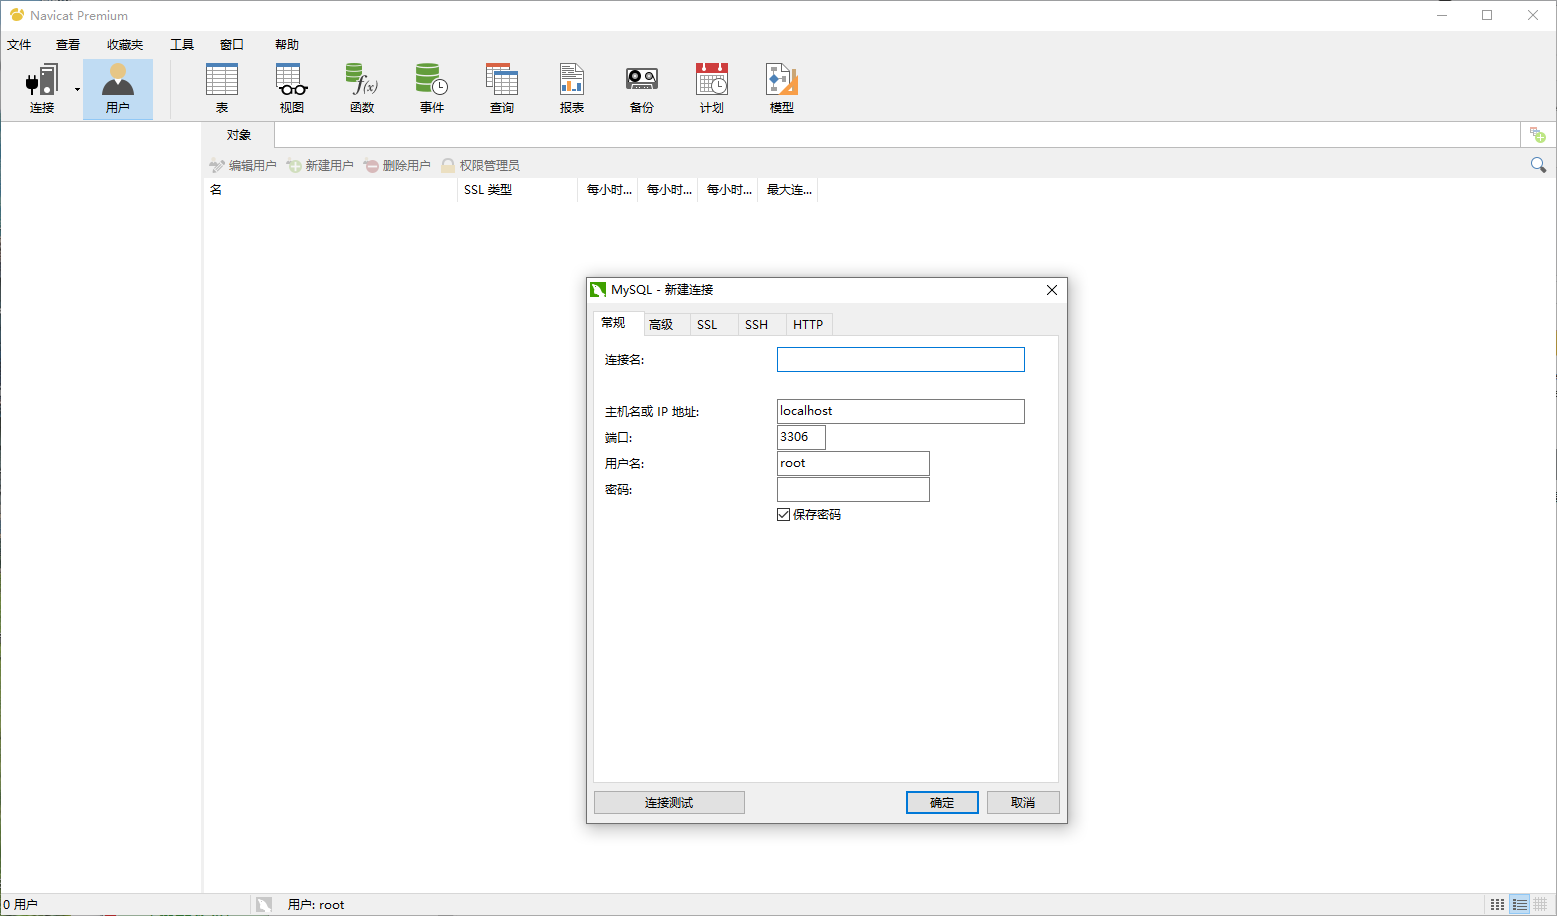The height and width of the screenshot is (916, 1557).
Task: Open the Tools (工具) menu
Action: click(182, 45)
